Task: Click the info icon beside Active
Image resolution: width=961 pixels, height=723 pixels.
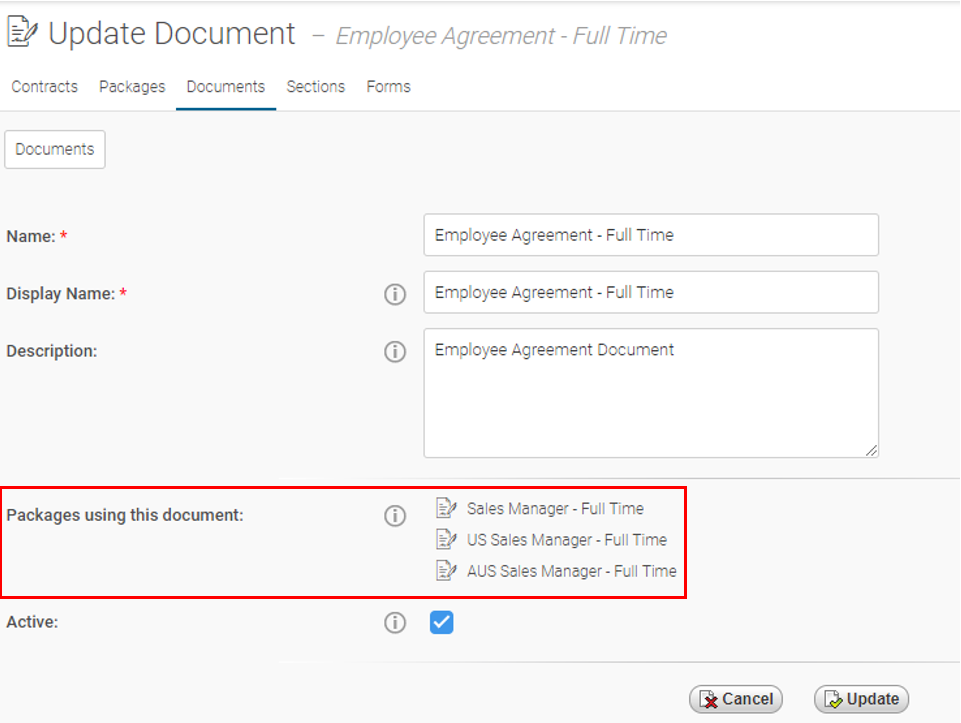Action: coord(395,623)
